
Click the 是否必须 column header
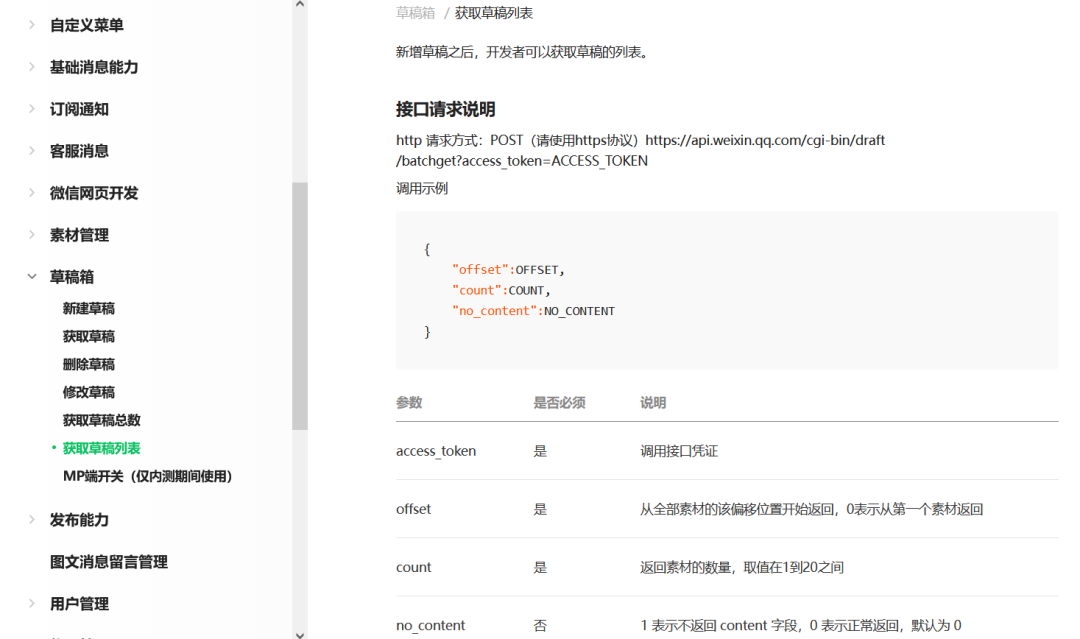click(559, 403)
